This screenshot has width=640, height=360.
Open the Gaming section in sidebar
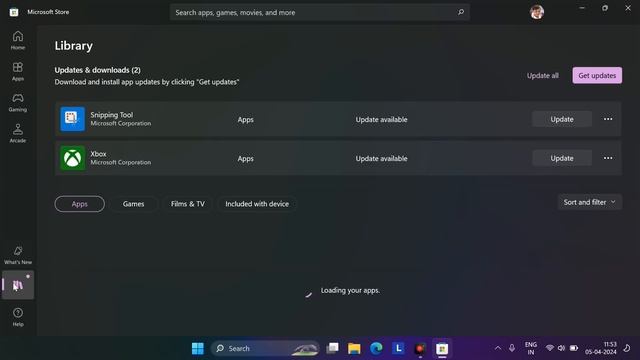[x=18, y=102]
